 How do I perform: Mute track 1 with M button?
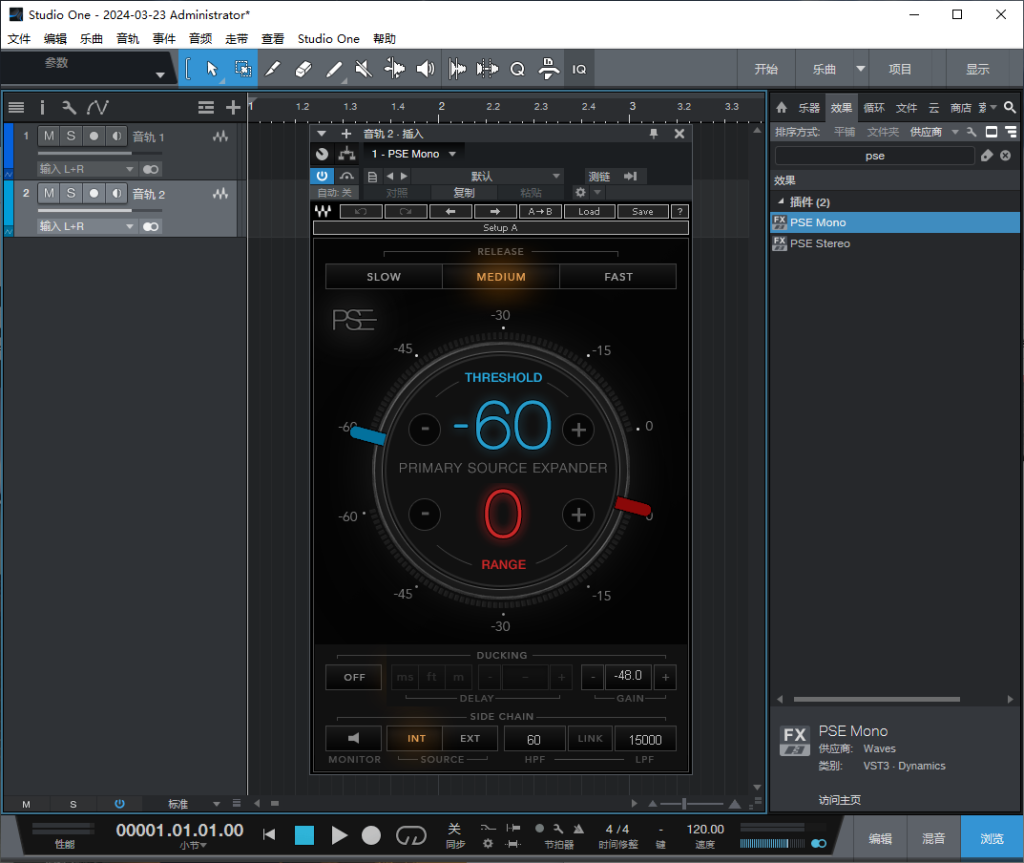pos(48,136)
